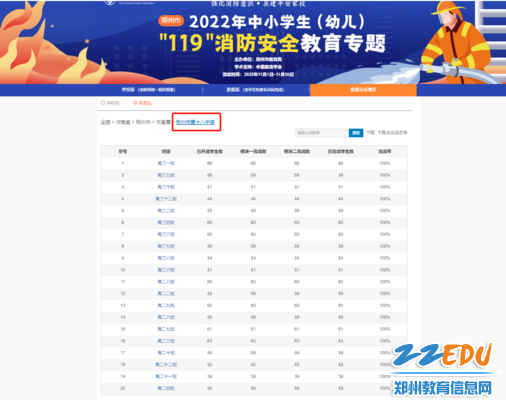Click the blue 搜索 search button
The height and width of the screenshot is (400, 506).
pos(356,133)
